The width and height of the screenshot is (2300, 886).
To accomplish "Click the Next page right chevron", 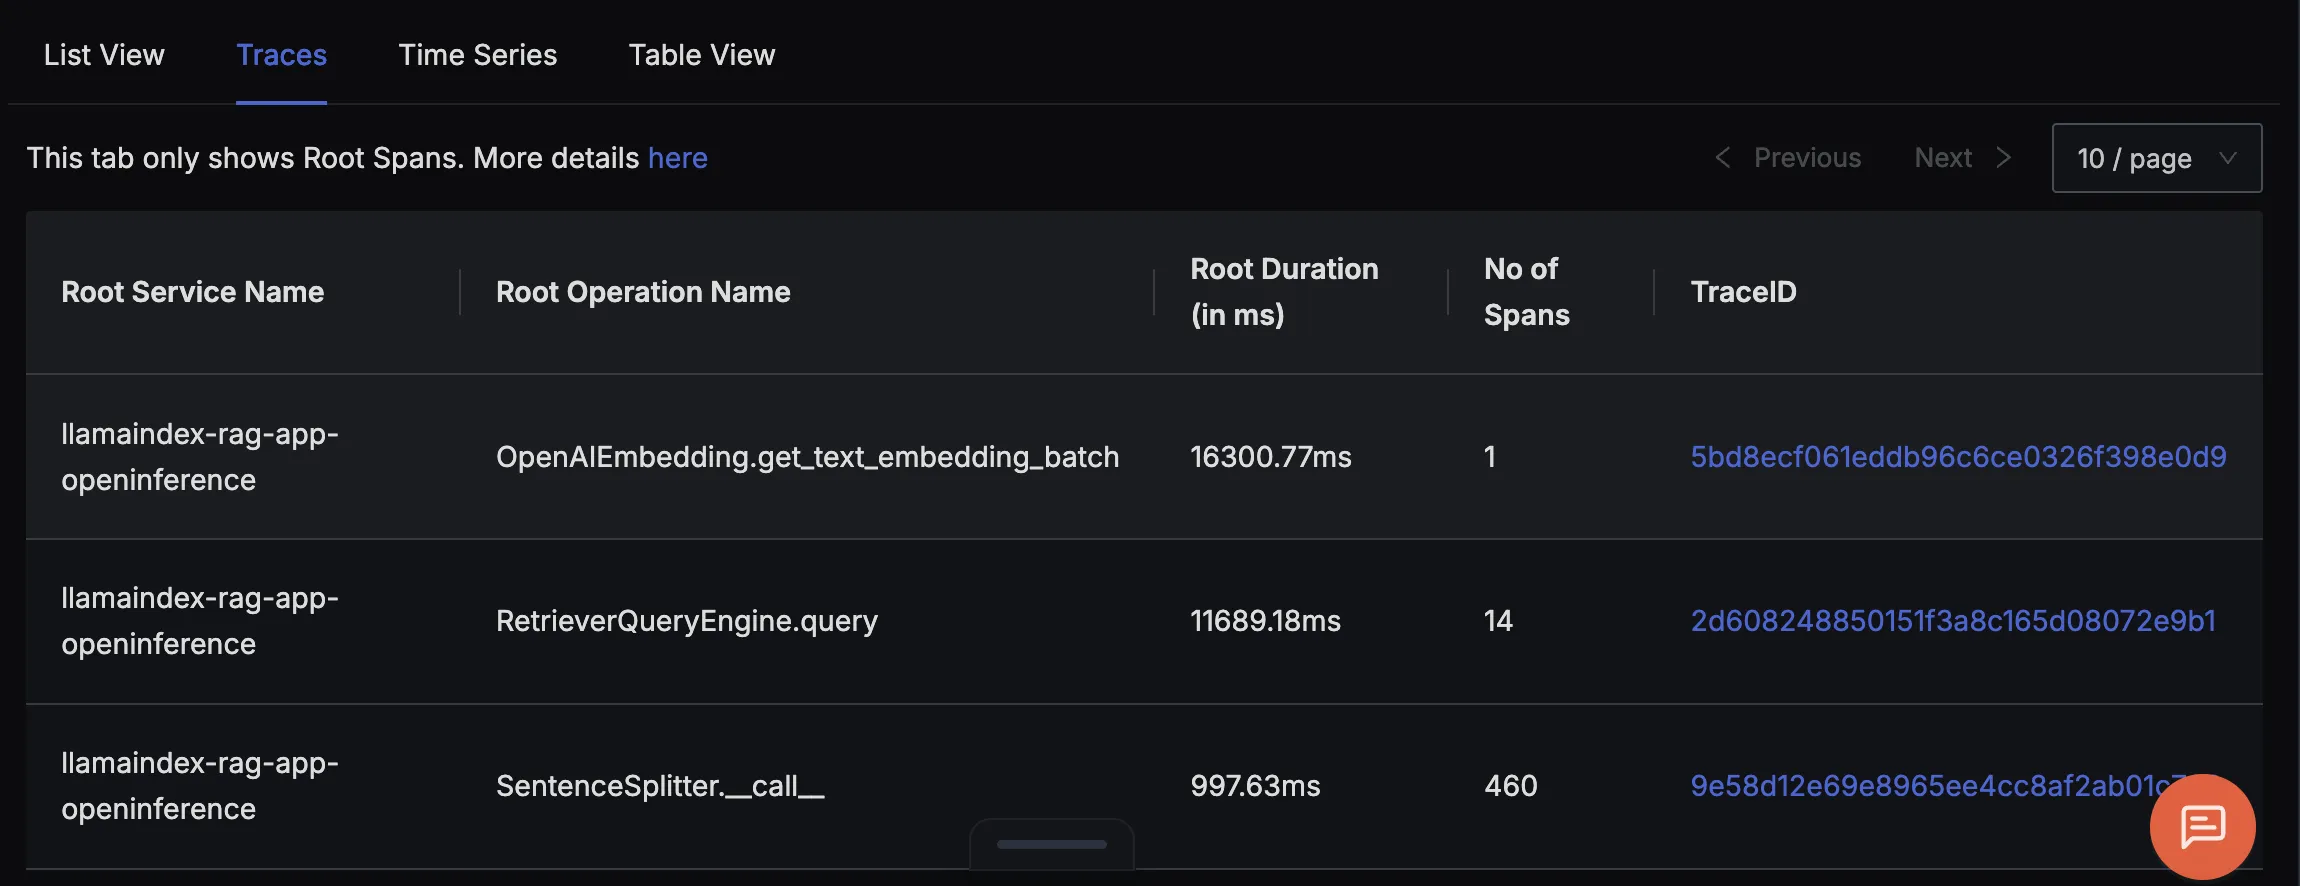I will pyautogui.click(x=2003, y=158).
